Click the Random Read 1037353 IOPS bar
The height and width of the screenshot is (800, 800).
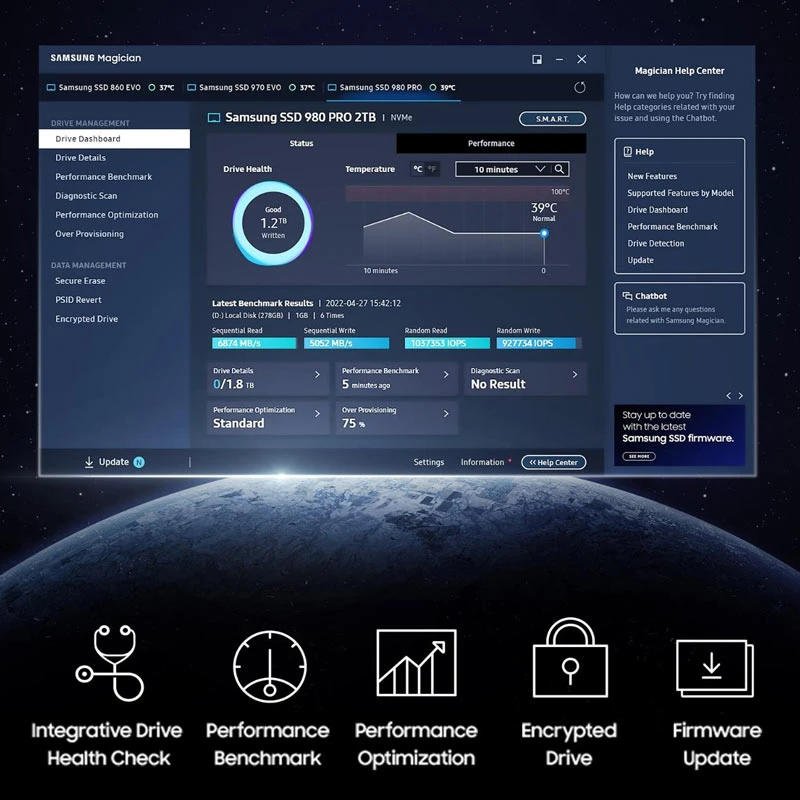click(x=447, y=343)
